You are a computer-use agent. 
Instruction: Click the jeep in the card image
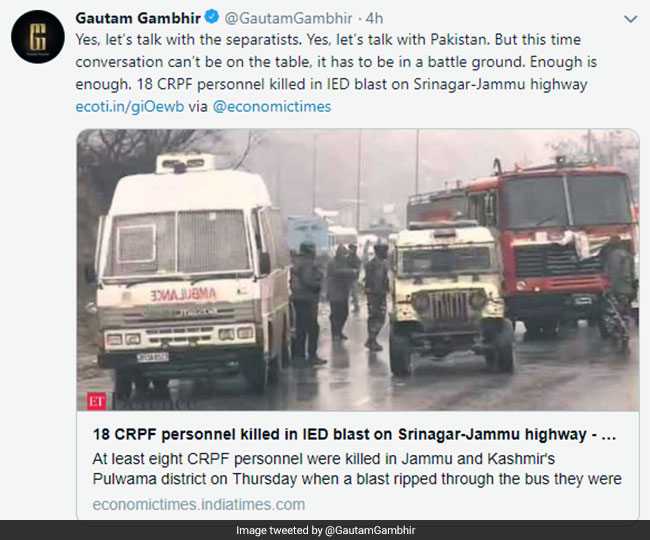pyautogui.click(x=450, y=298)
